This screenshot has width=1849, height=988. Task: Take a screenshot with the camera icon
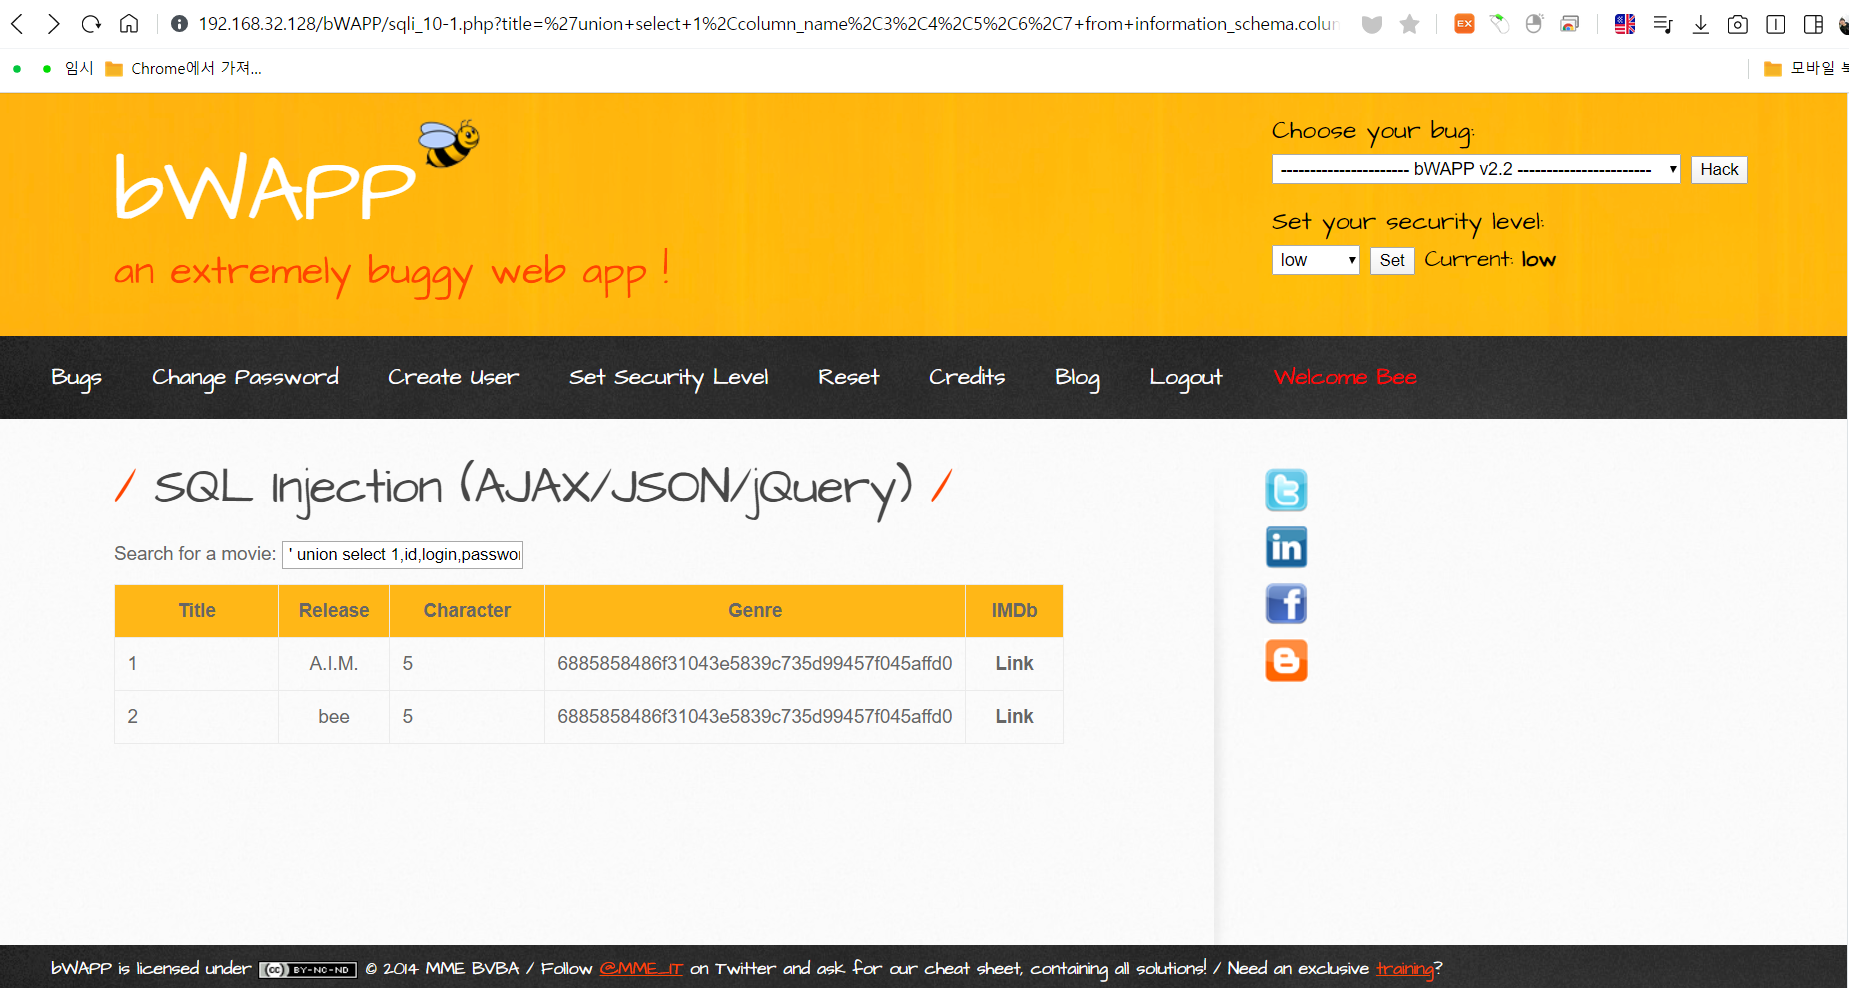click(x=1738, y=24)
